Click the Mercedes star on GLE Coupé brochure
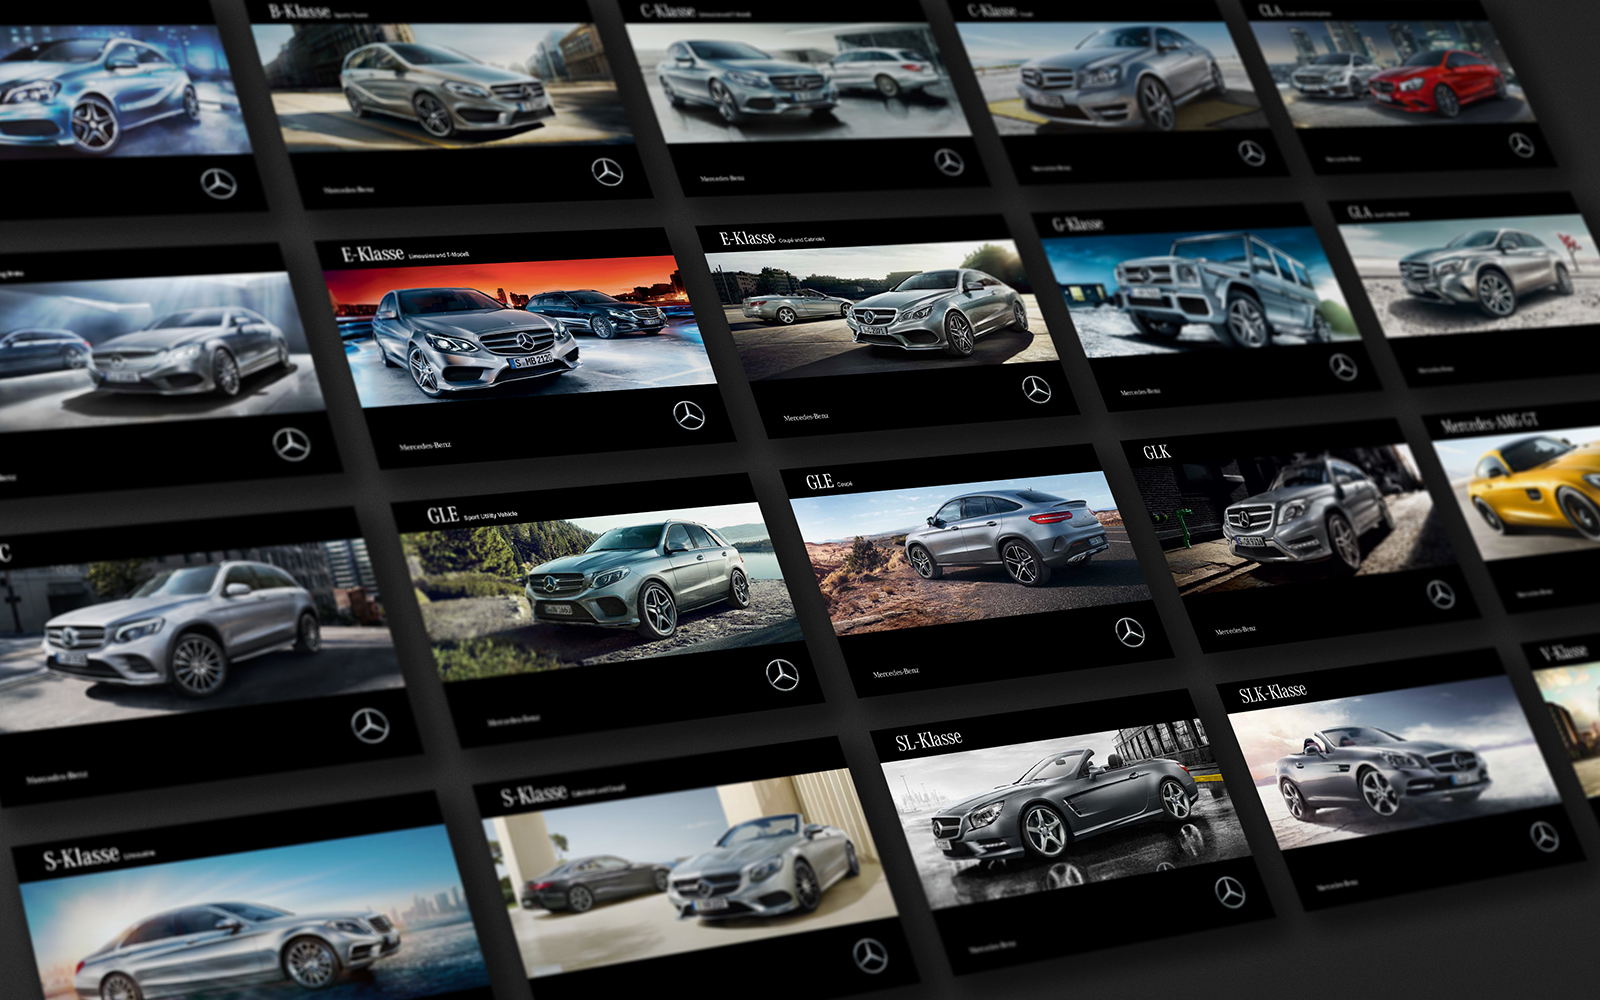Viewport: 1600px width, 1000px height. click(x=1130, y=632)
